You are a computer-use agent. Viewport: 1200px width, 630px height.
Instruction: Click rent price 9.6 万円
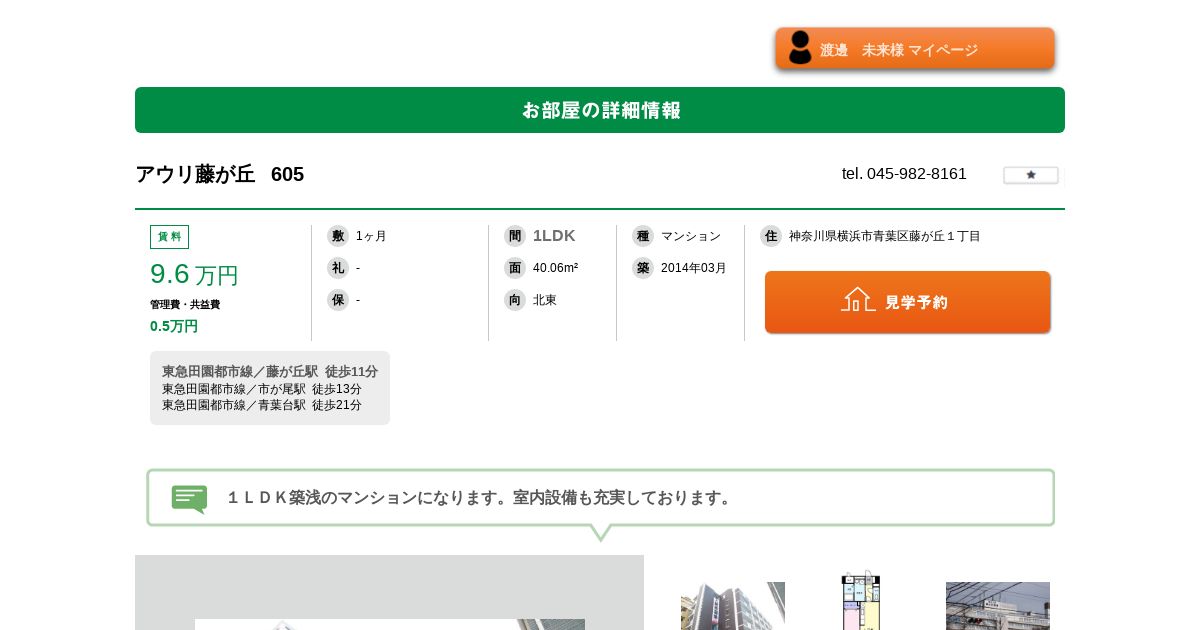(x=194, y=274)
